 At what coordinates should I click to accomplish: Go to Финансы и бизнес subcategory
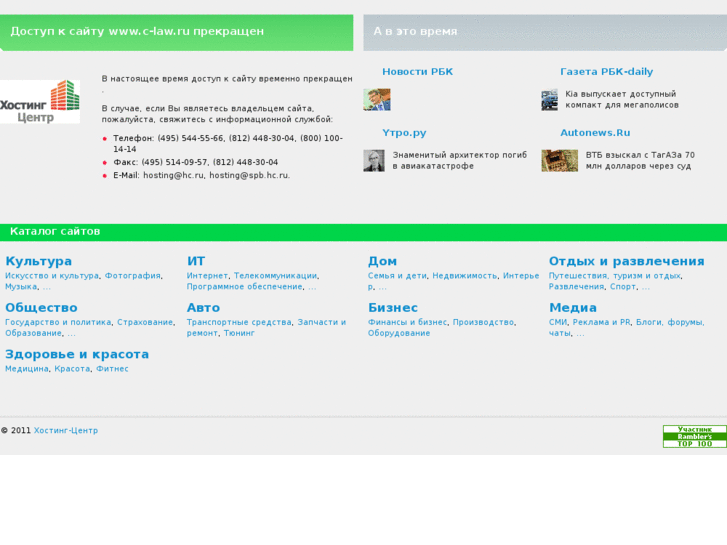pos(408,322)
